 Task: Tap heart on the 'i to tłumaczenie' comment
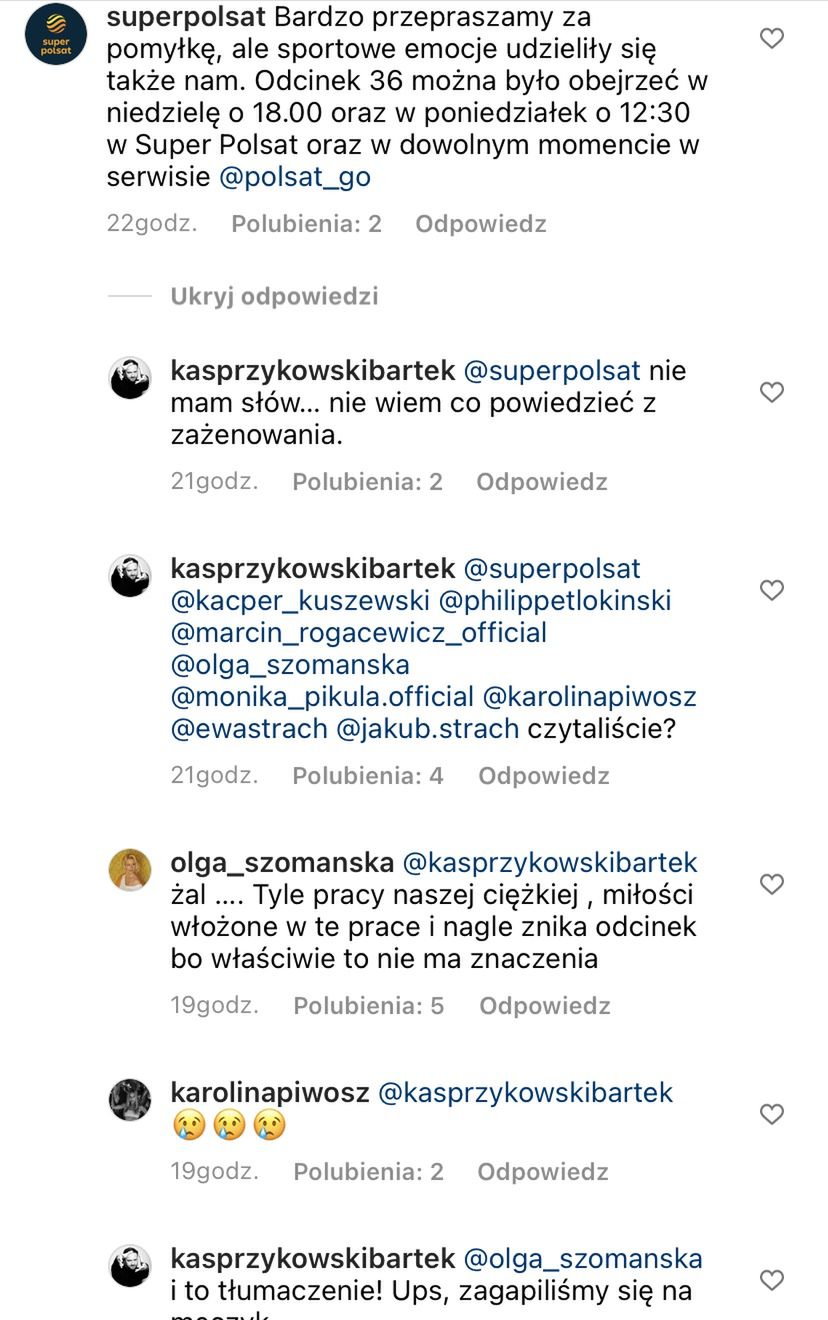pyautogui.click(x=772, y=1280)
